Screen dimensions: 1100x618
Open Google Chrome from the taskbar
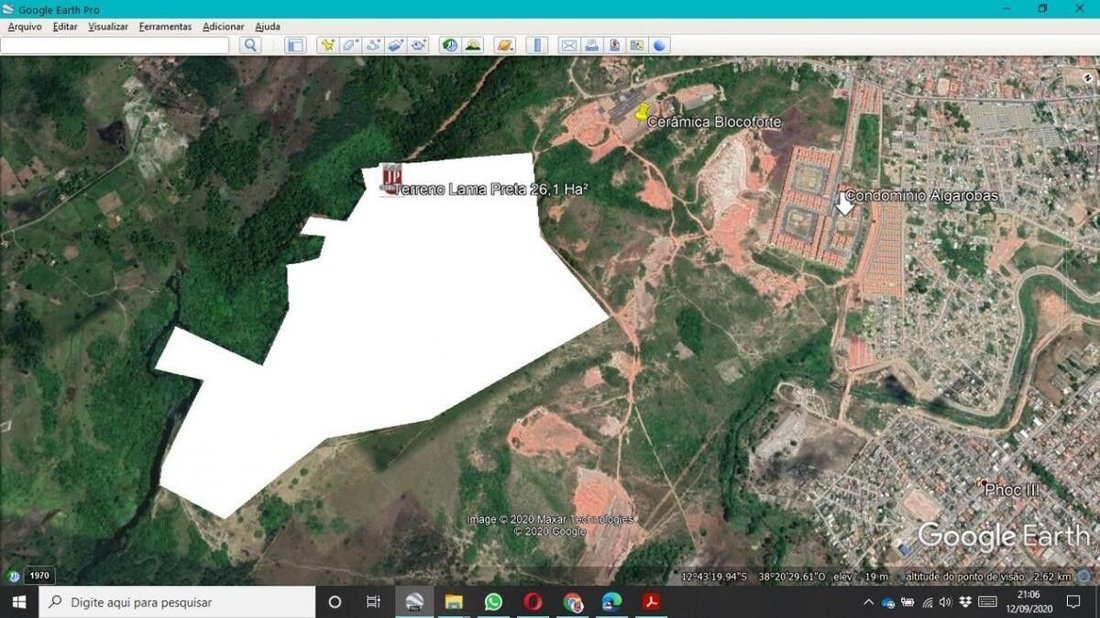(x=572, y=602)
